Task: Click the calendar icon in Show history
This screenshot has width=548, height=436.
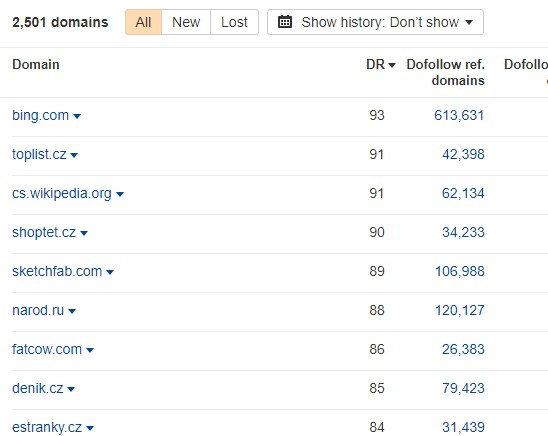Action: [x=284, y=22]
